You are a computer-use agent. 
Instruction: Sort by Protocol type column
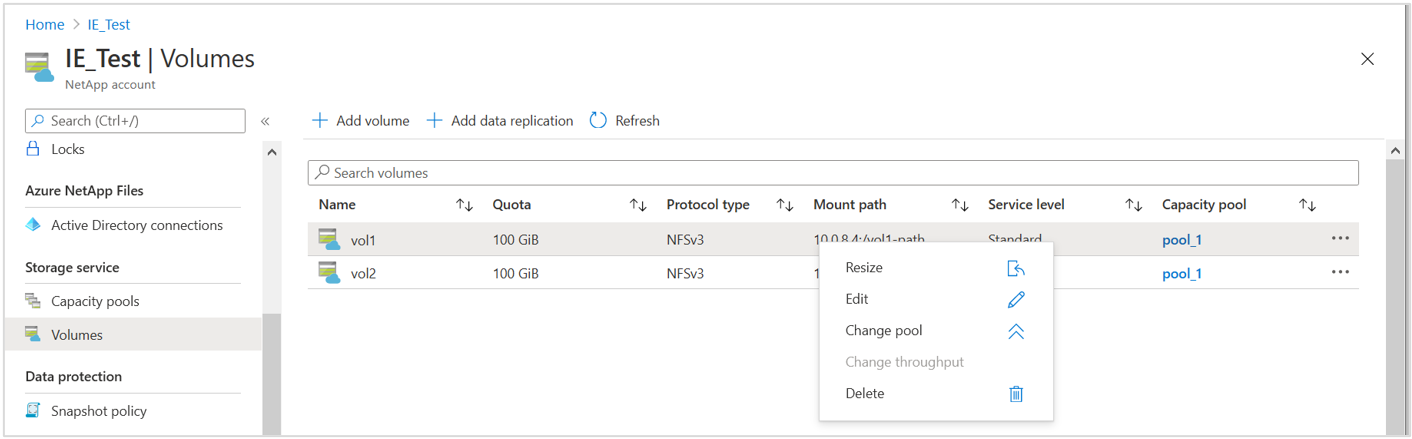click(785, 205)
